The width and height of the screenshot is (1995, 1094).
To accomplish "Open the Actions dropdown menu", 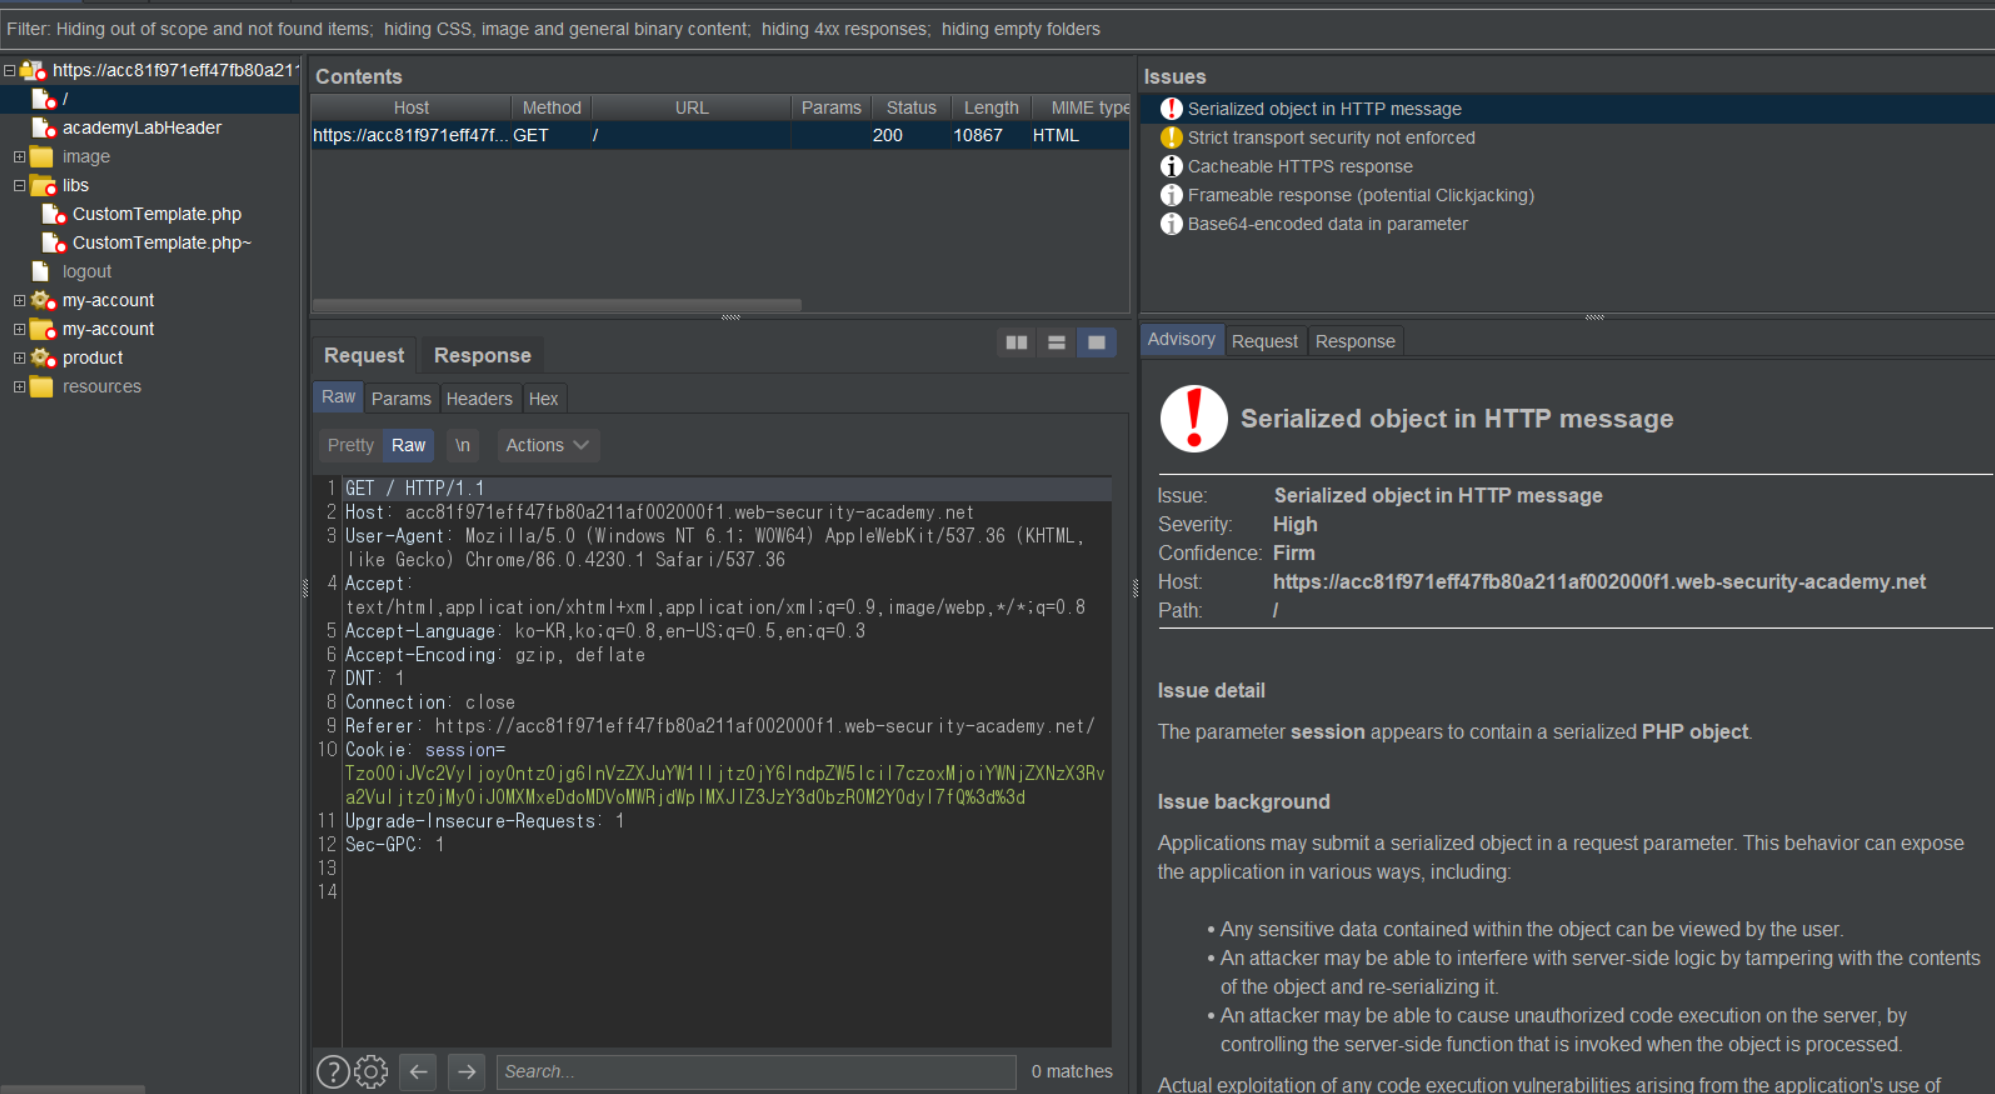I will pyautogui.click(x=546, y=445).
